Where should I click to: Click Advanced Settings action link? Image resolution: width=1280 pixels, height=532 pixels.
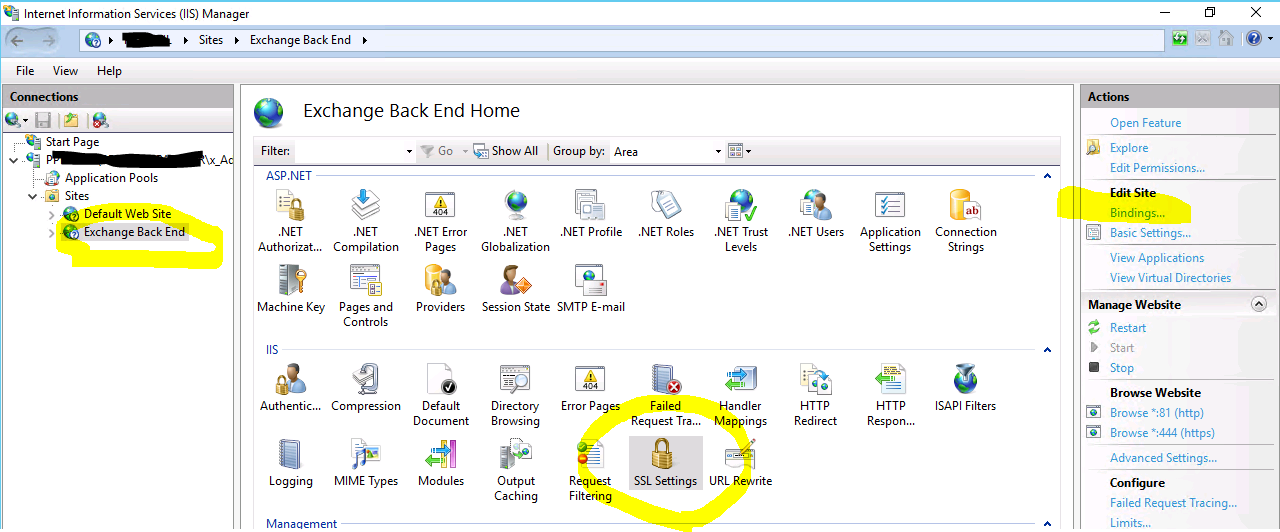pos(1163,458)
